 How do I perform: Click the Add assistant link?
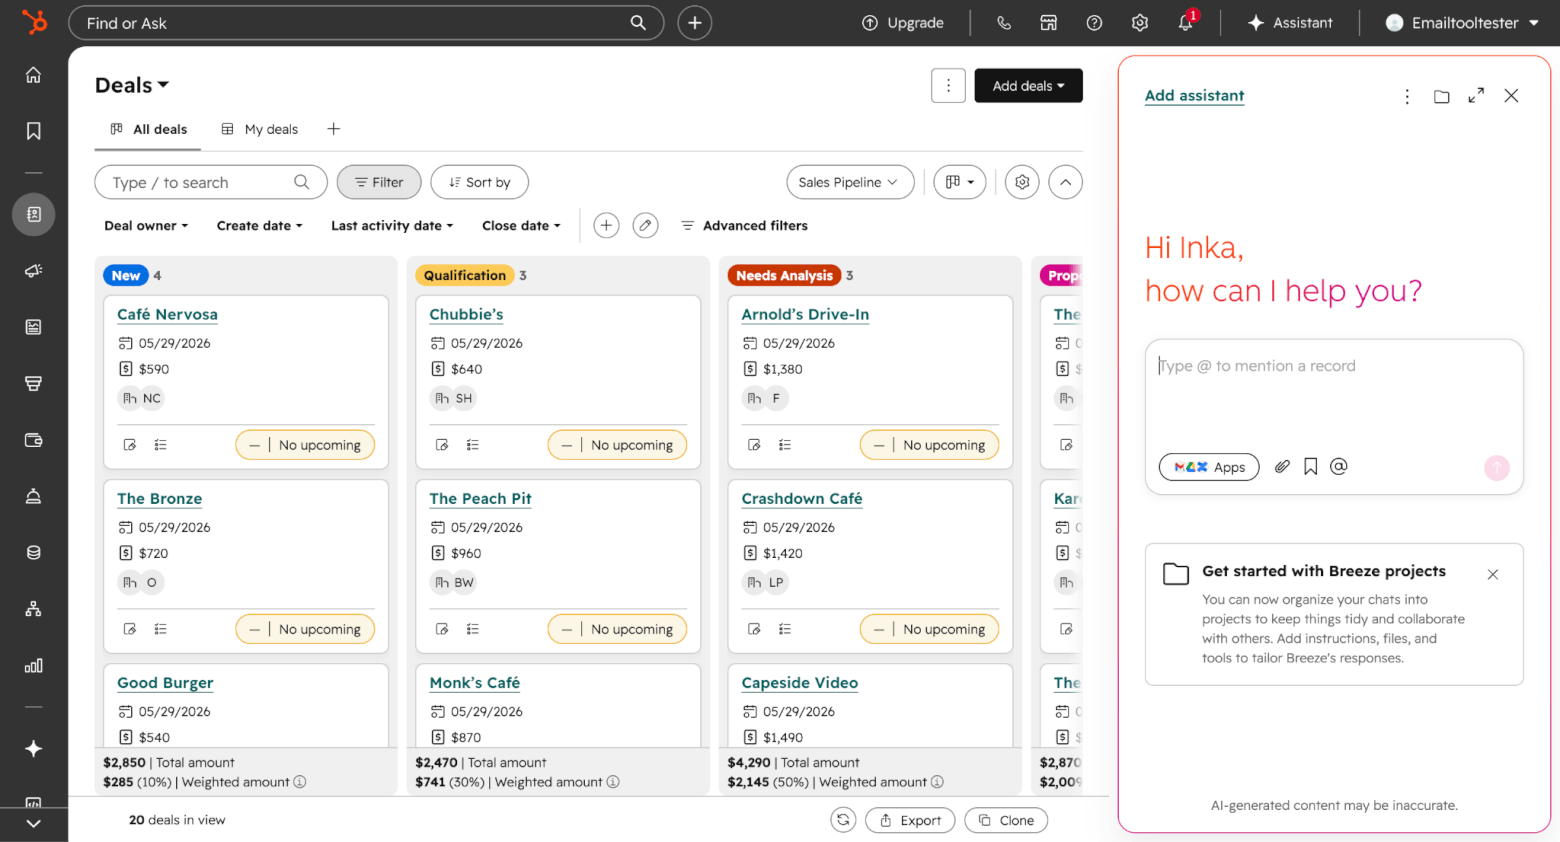[1194, 96]
